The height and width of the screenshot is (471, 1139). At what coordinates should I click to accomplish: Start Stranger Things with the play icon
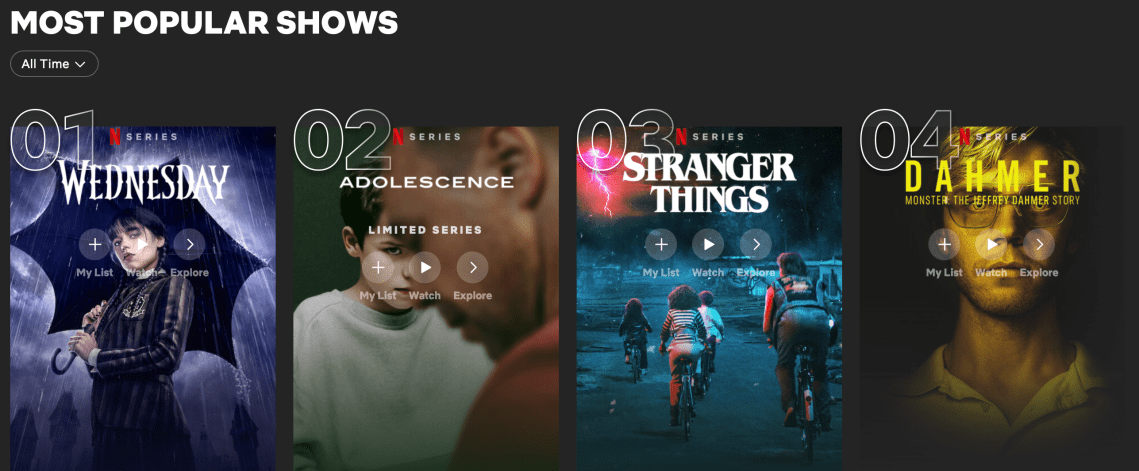pos(708,244)
